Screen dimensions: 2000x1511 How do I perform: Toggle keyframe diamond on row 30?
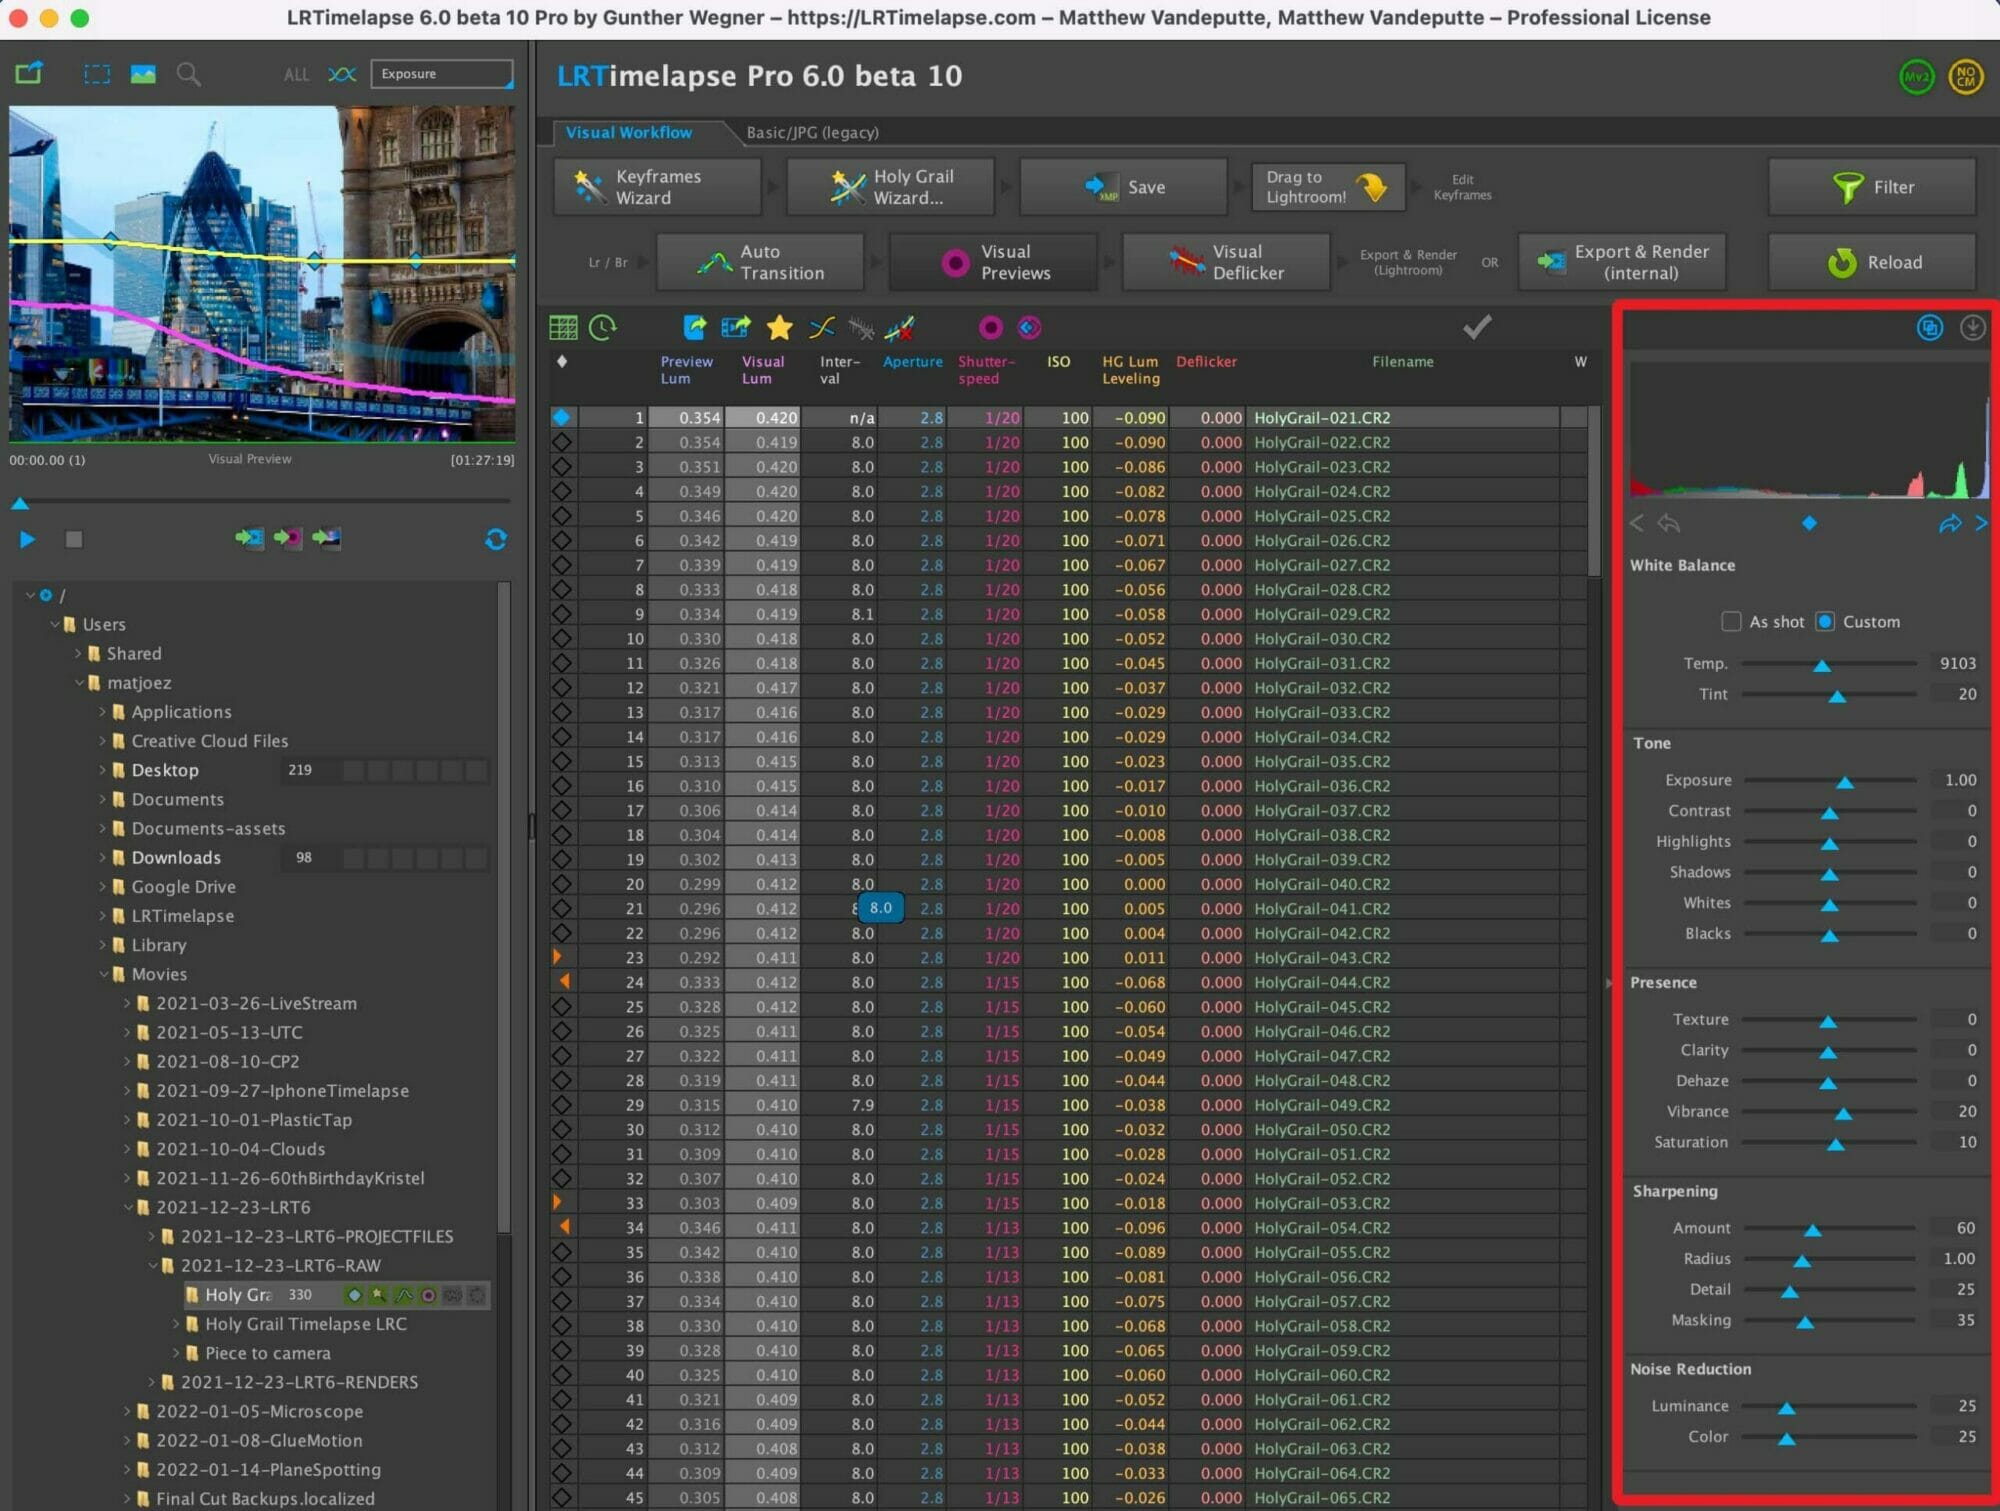click(562, 1129)
